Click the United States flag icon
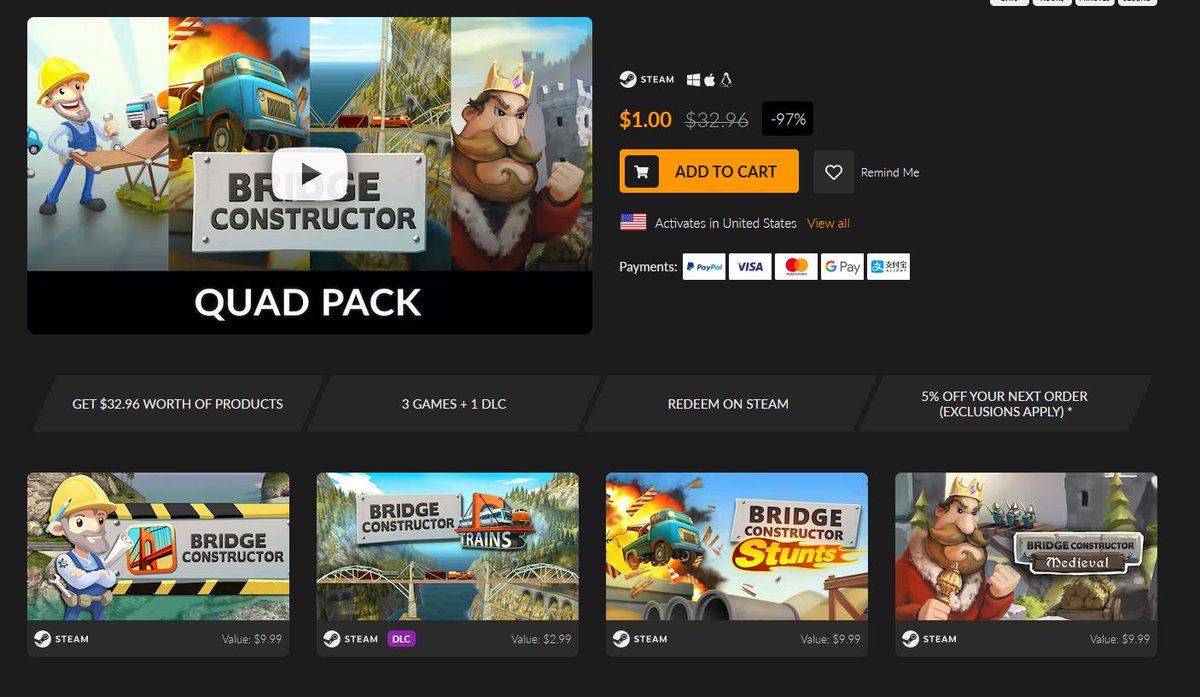The width and height of the screenshot is (1200, 697). tap(633, 223)
